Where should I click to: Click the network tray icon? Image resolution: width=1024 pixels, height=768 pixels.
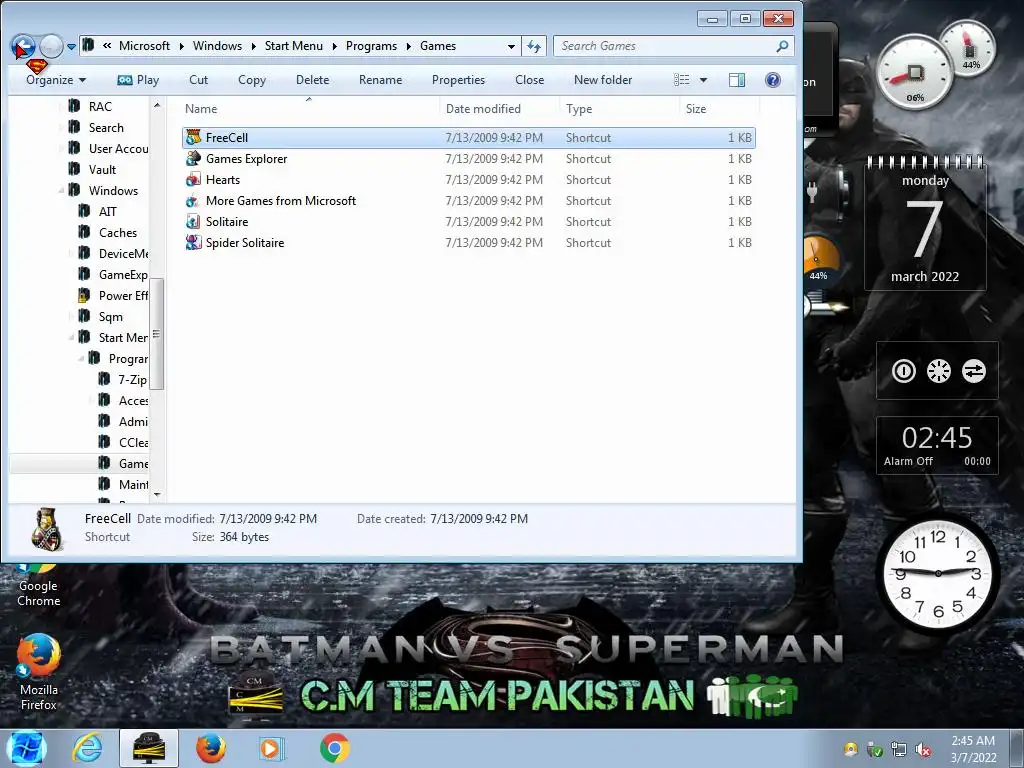click(899, 750)
